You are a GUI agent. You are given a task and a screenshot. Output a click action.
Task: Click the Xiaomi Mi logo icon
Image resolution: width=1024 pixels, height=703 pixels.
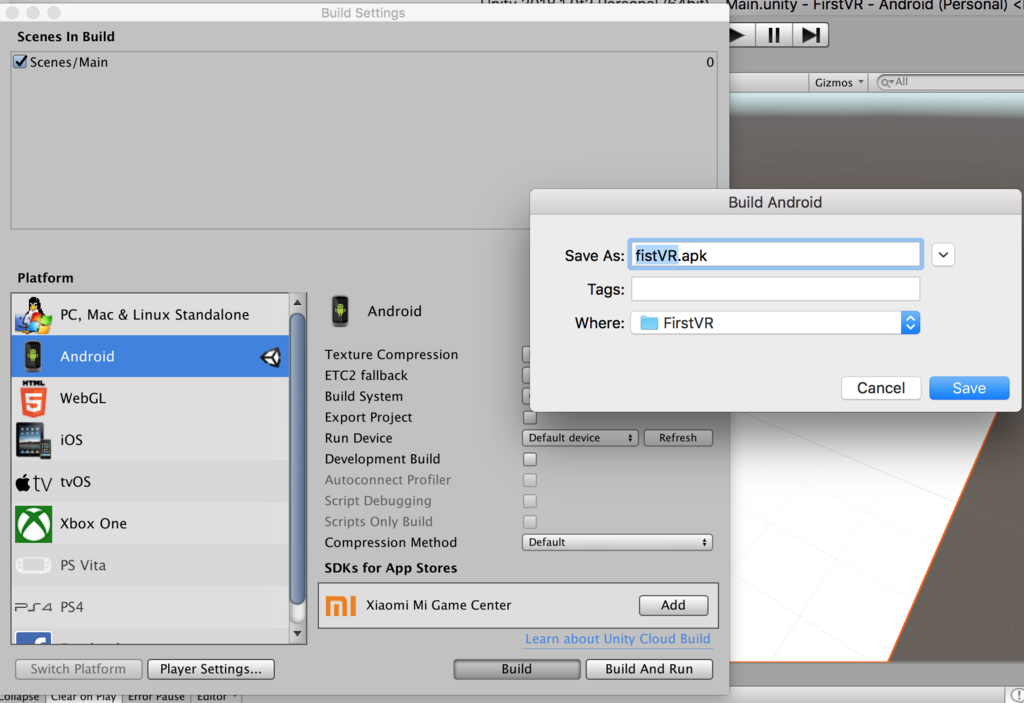341,606
